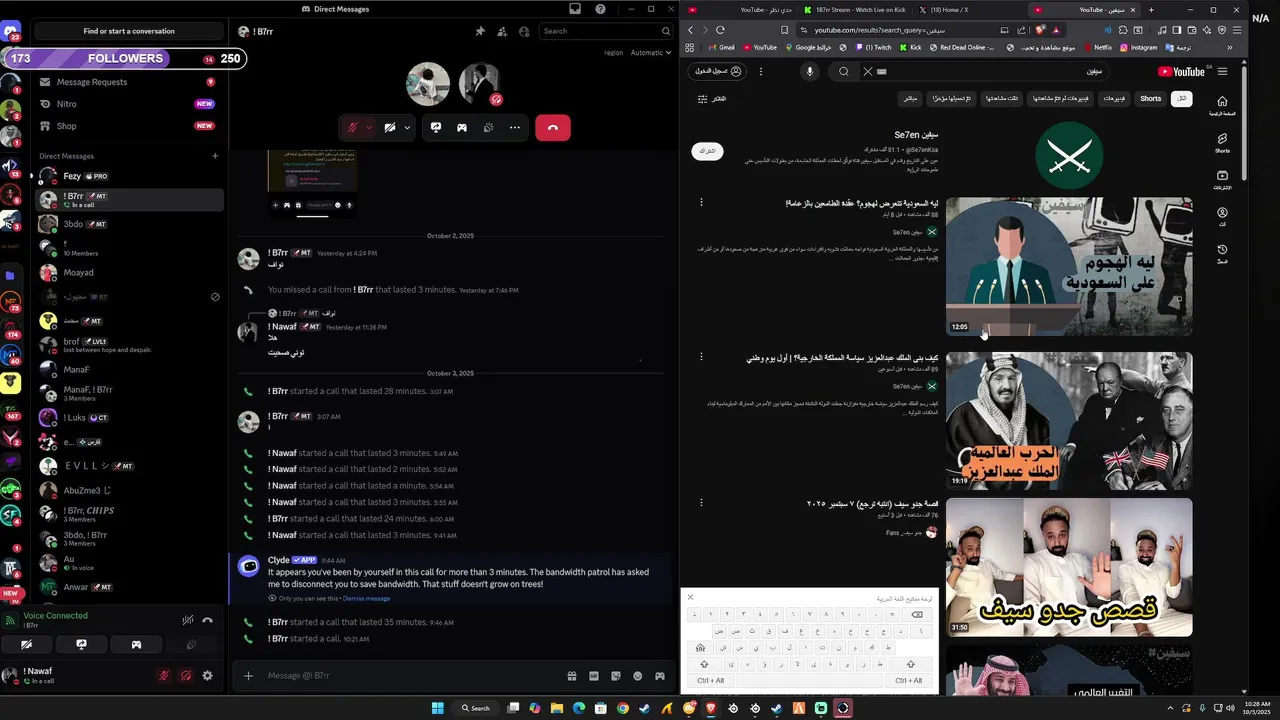Start an activity with controller icon in call

(462, 127)
